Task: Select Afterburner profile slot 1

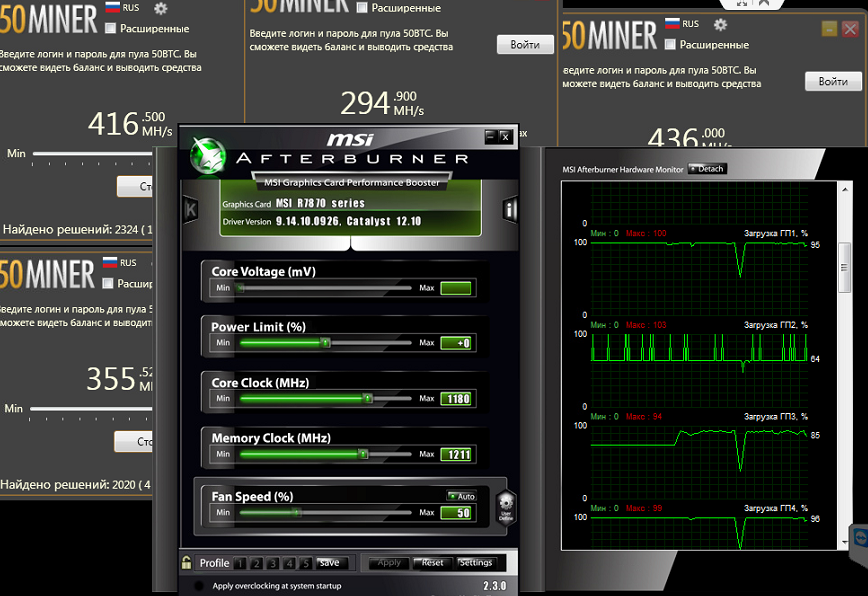Action: 240,563
